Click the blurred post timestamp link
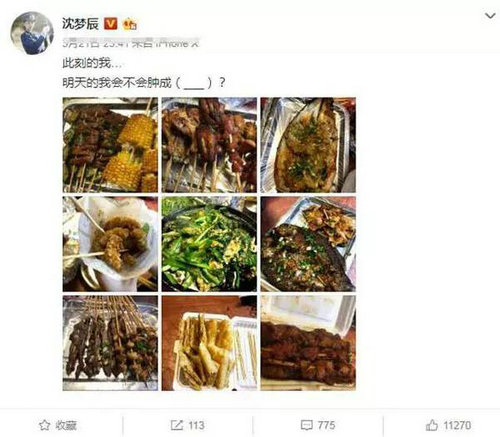The height and width of the screenshot is (437, 500). [x=131, y=43]
